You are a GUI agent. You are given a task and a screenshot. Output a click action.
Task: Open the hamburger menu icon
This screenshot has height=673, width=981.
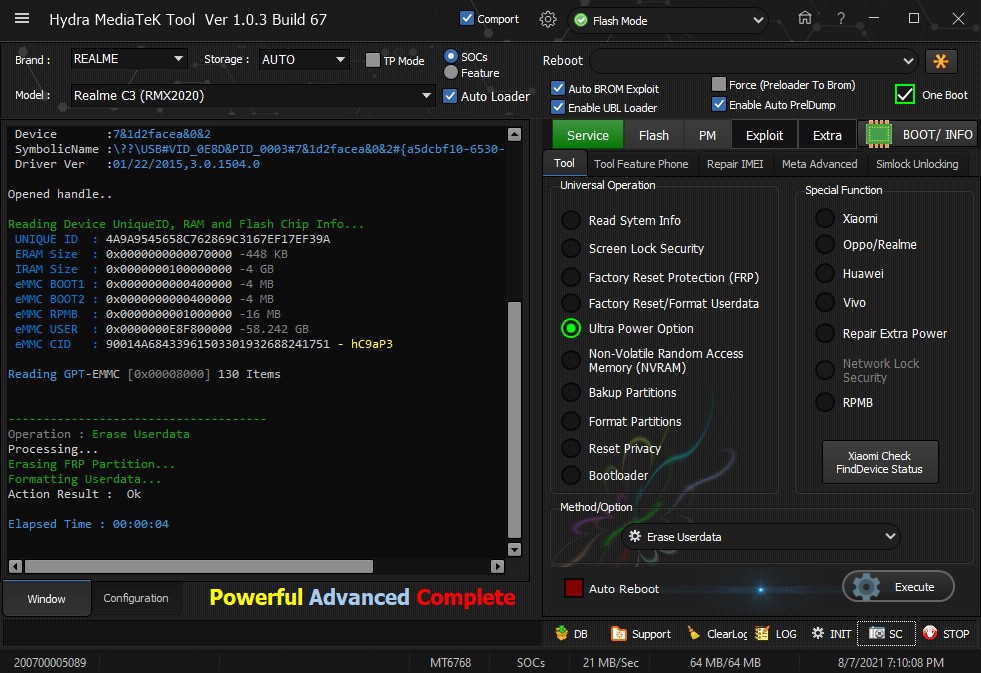pyautogui.click(x=22, y=19)
